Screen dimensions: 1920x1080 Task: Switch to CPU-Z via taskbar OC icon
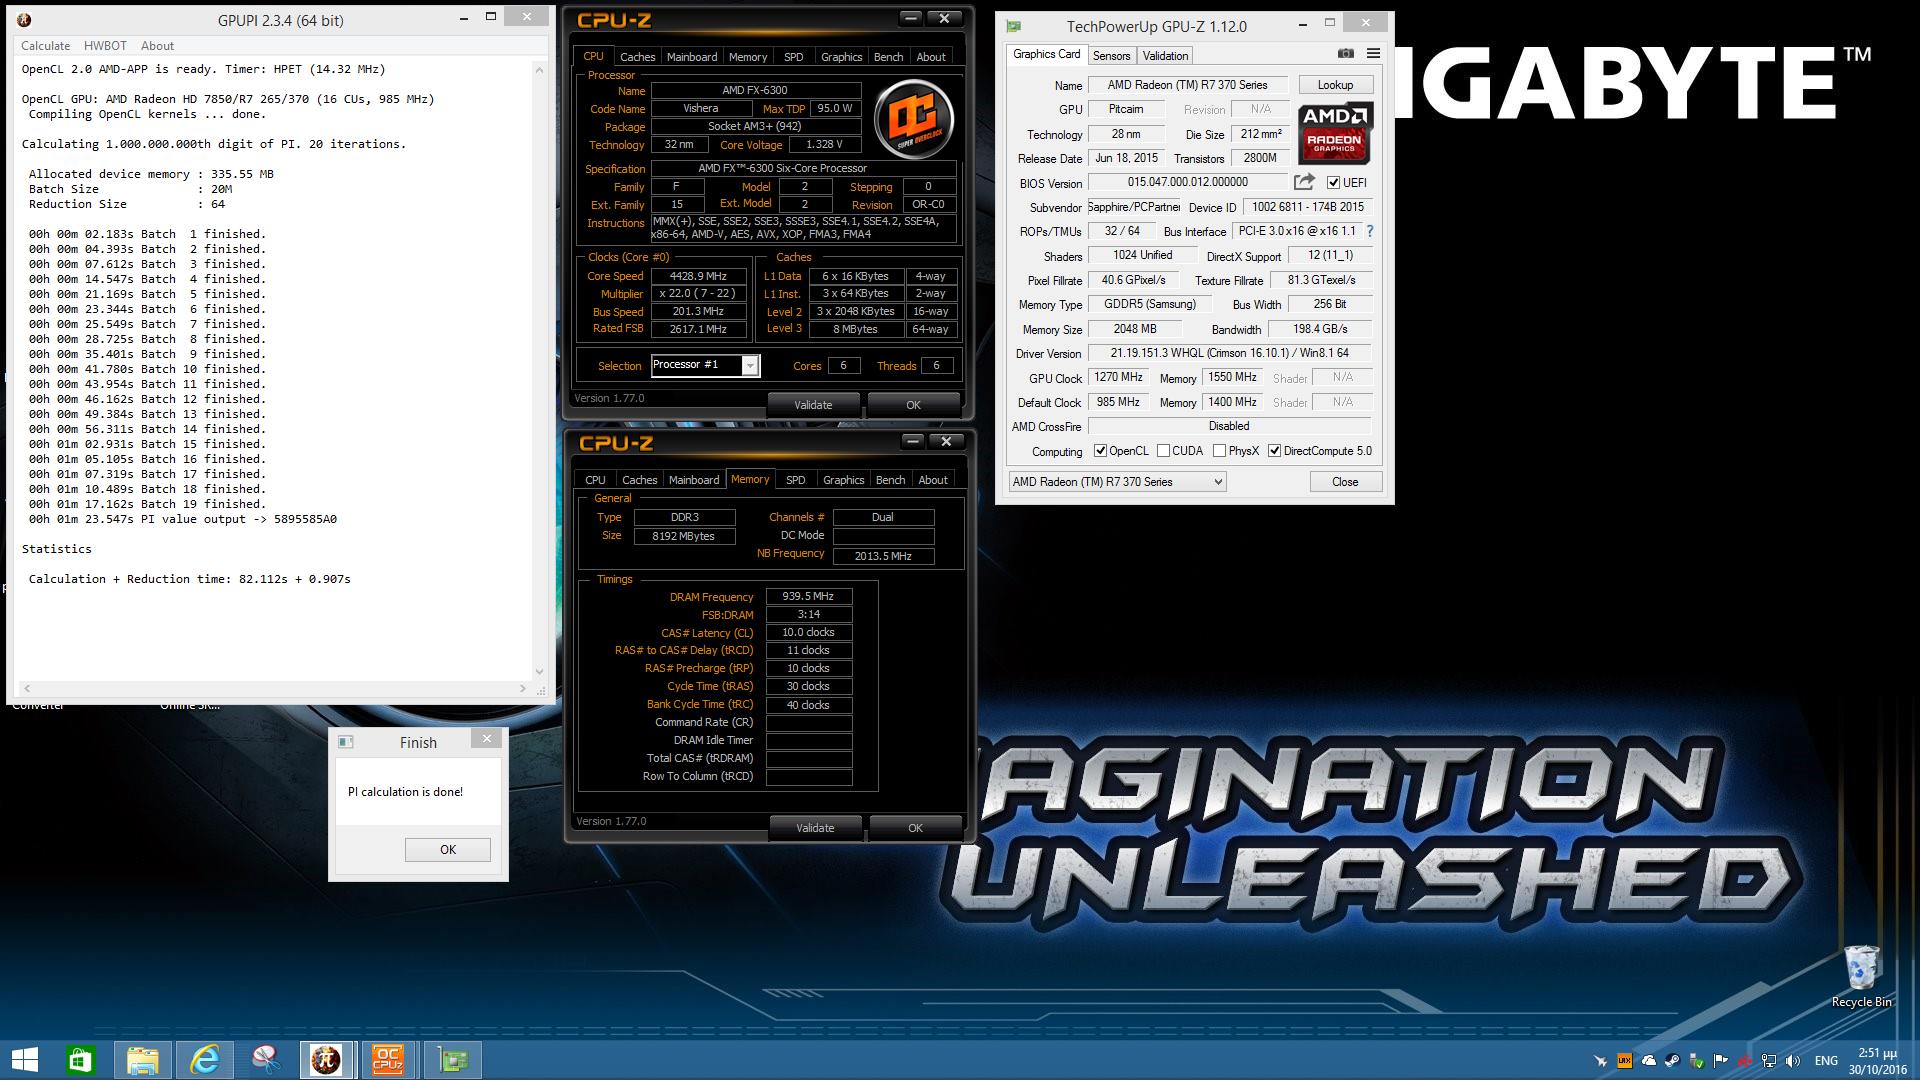388,1059
